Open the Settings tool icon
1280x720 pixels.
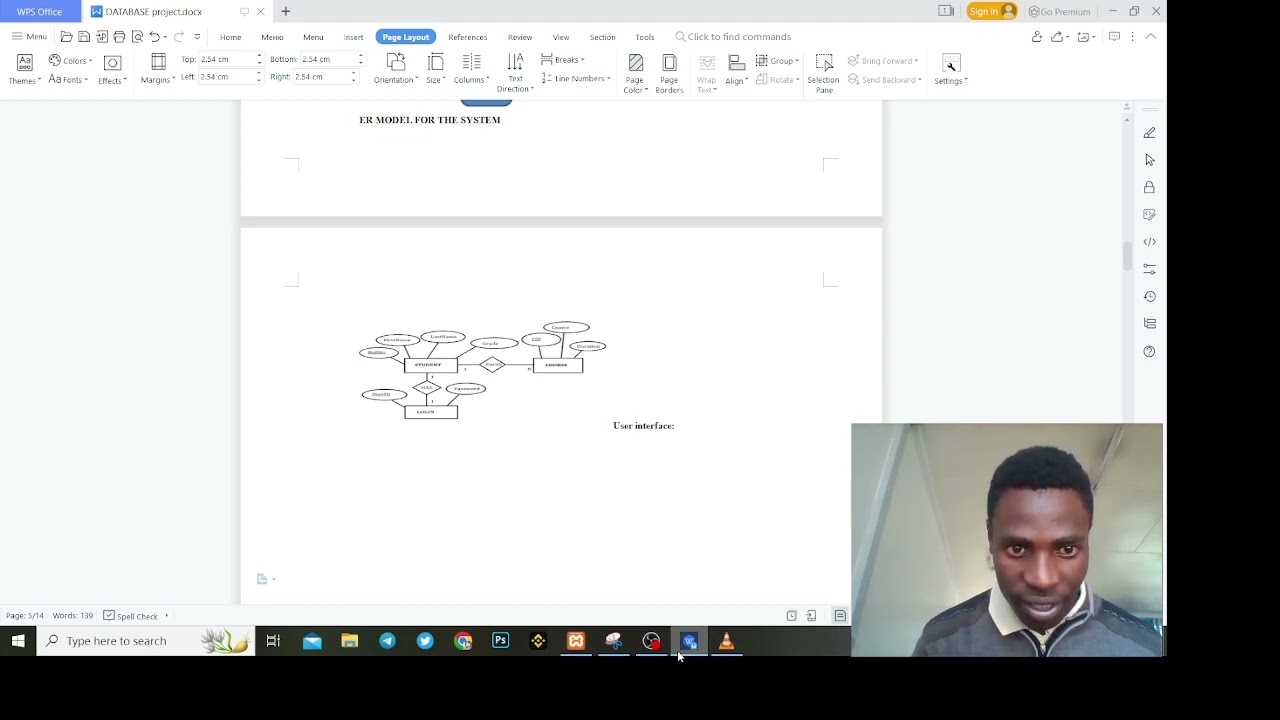tap(951, 63)
